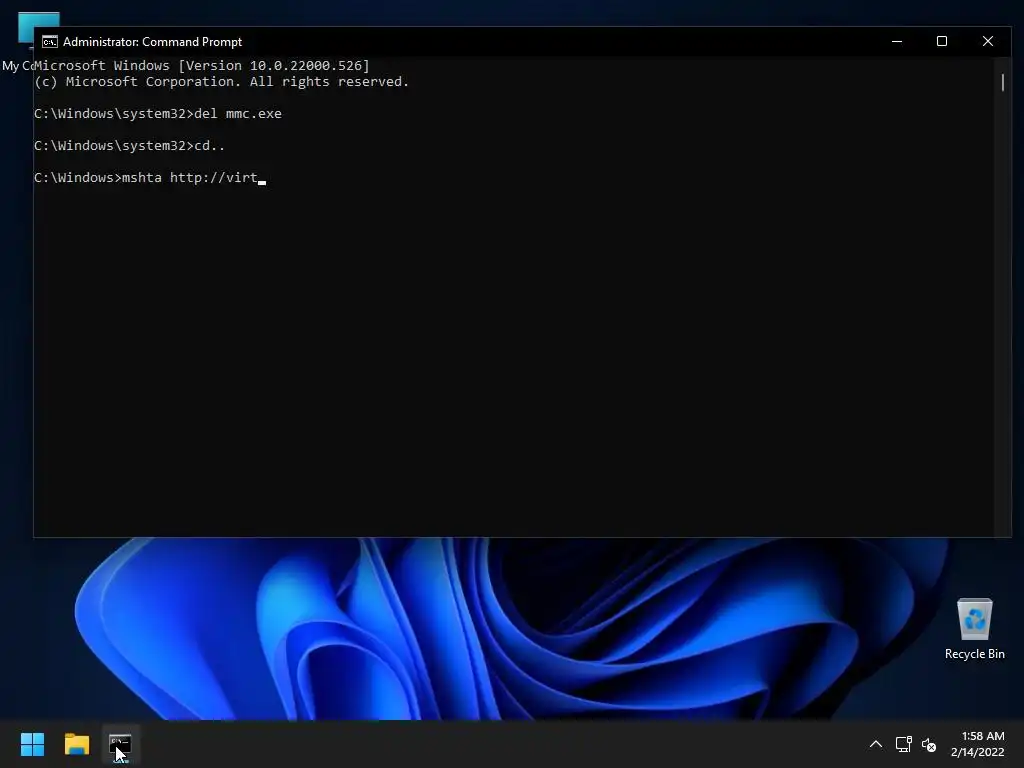Click the 'cd..' command line
Screen dimensions: 1024x768
[129, 146]
